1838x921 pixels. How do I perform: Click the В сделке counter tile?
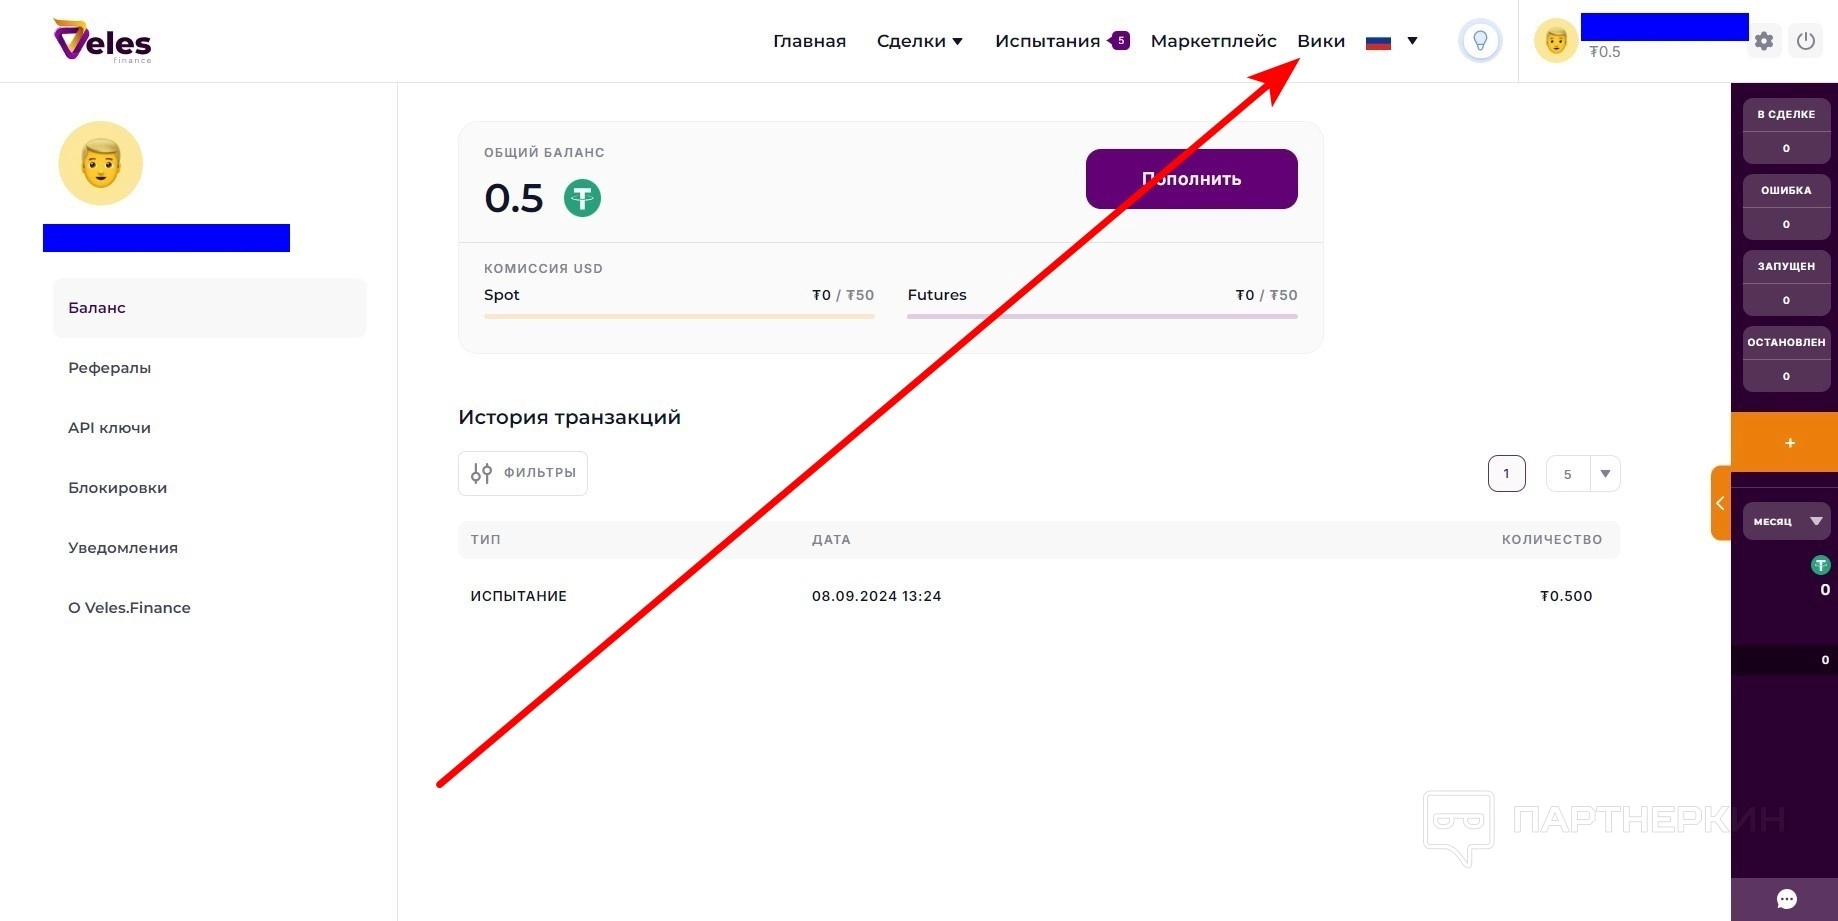pos(1786,131)
